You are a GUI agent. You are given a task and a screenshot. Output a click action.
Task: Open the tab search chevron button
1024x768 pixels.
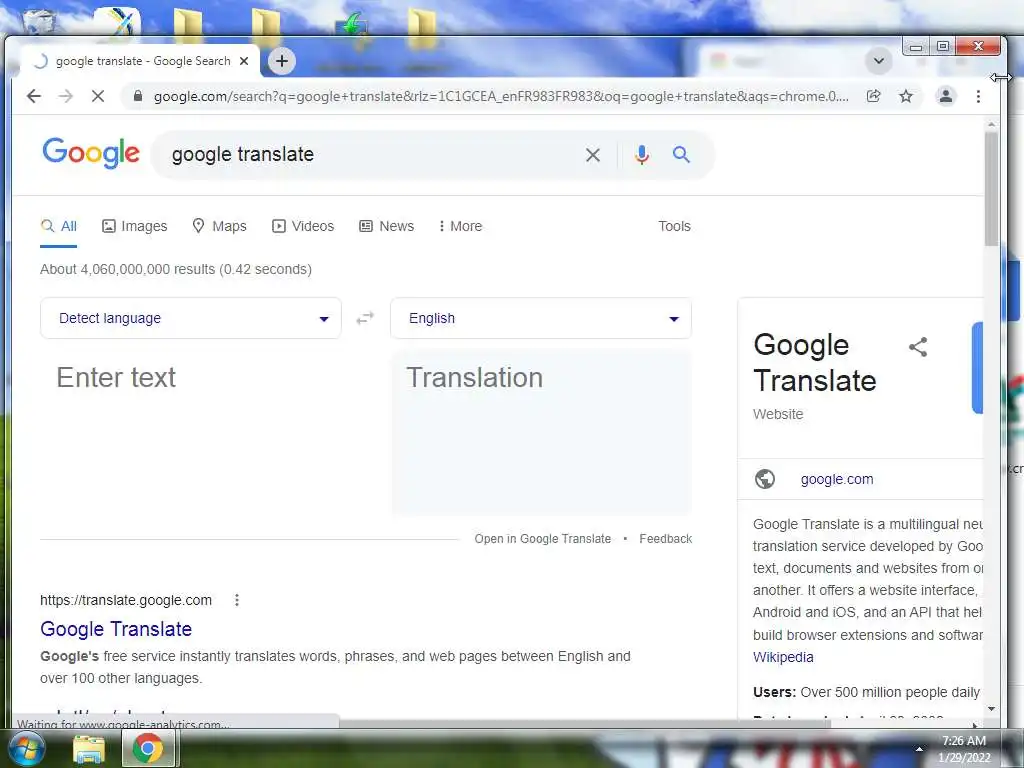879,61
